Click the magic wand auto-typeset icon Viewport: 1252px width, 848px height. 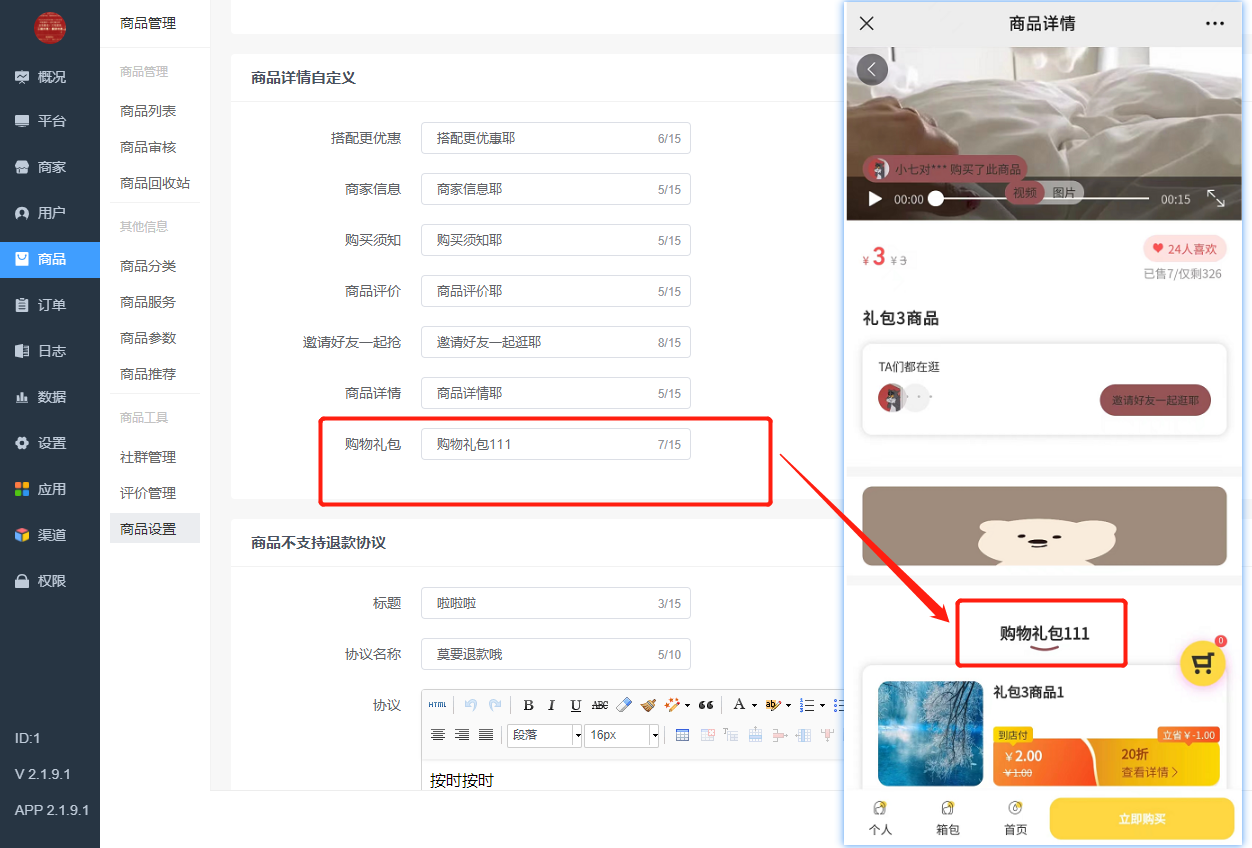coord(672,705)
